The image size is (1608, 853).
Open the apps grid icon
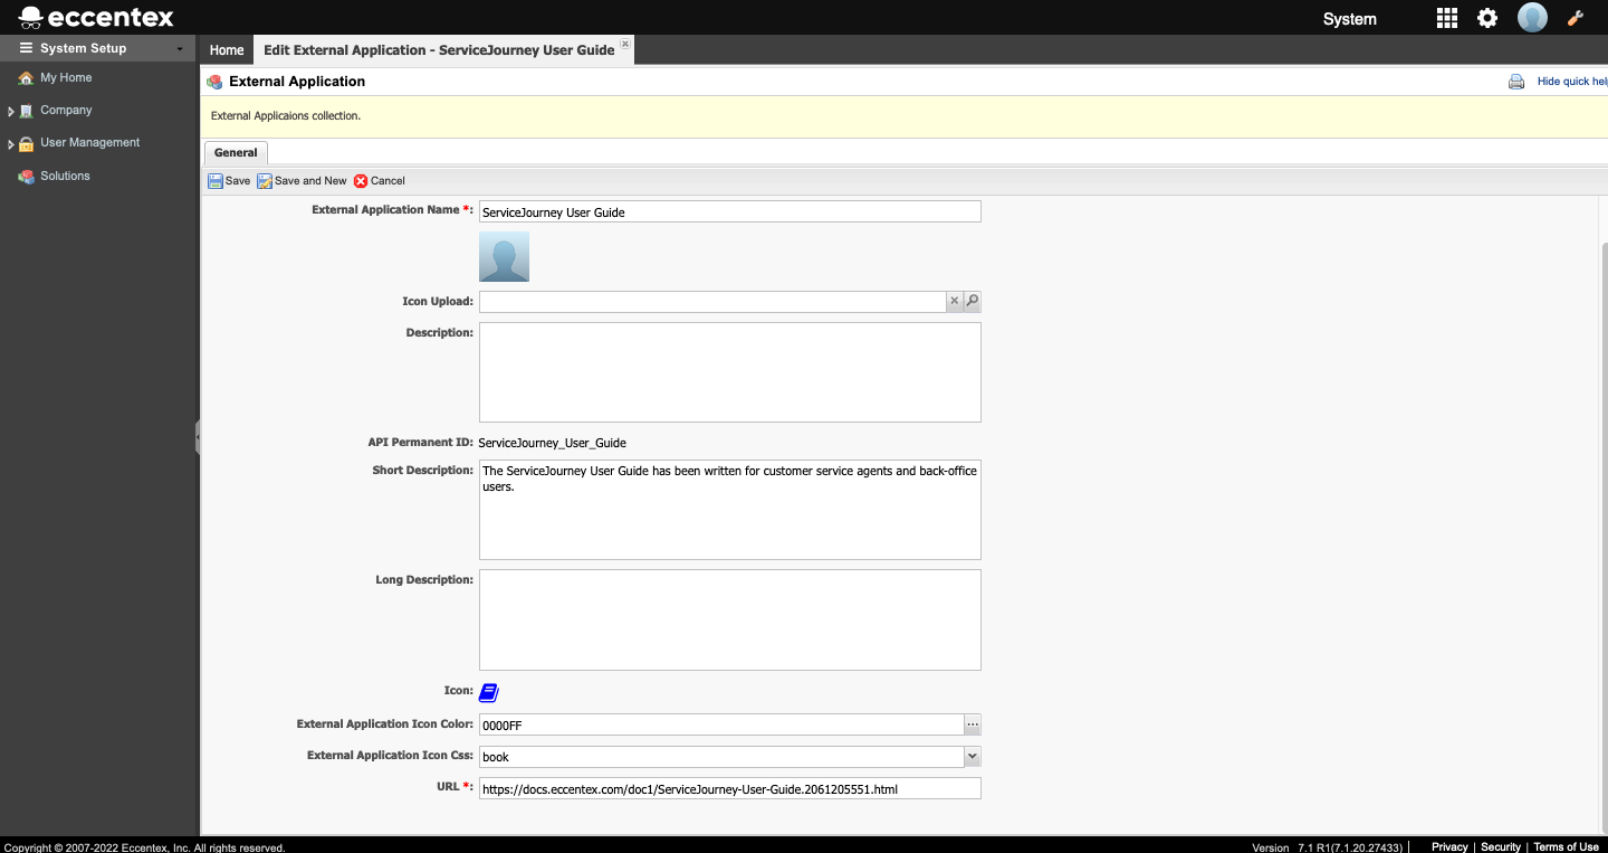point(1446,18)
